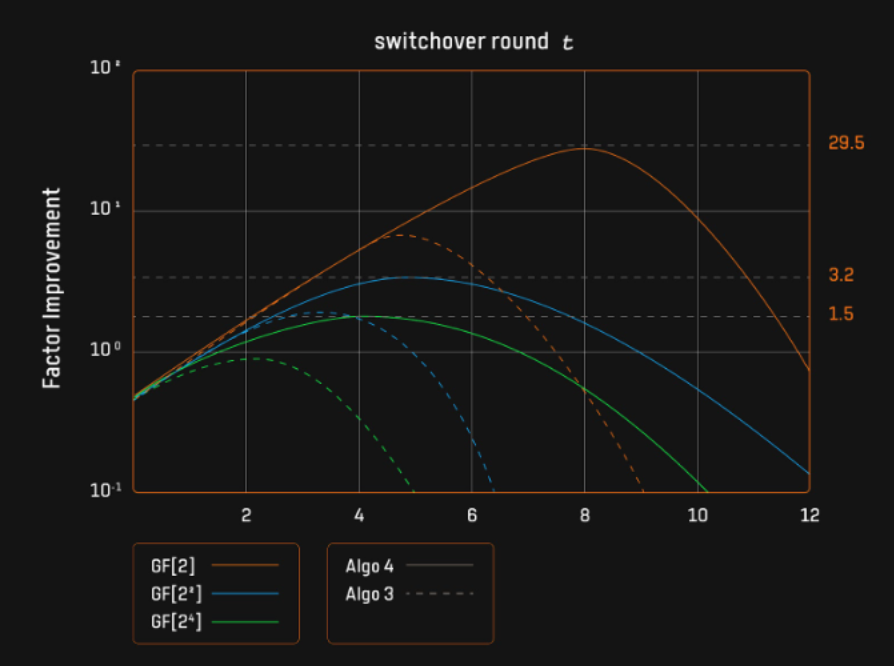Click x-axis tick label 8
This screenshot has width=894, height=666.
[x=584, y=516]
